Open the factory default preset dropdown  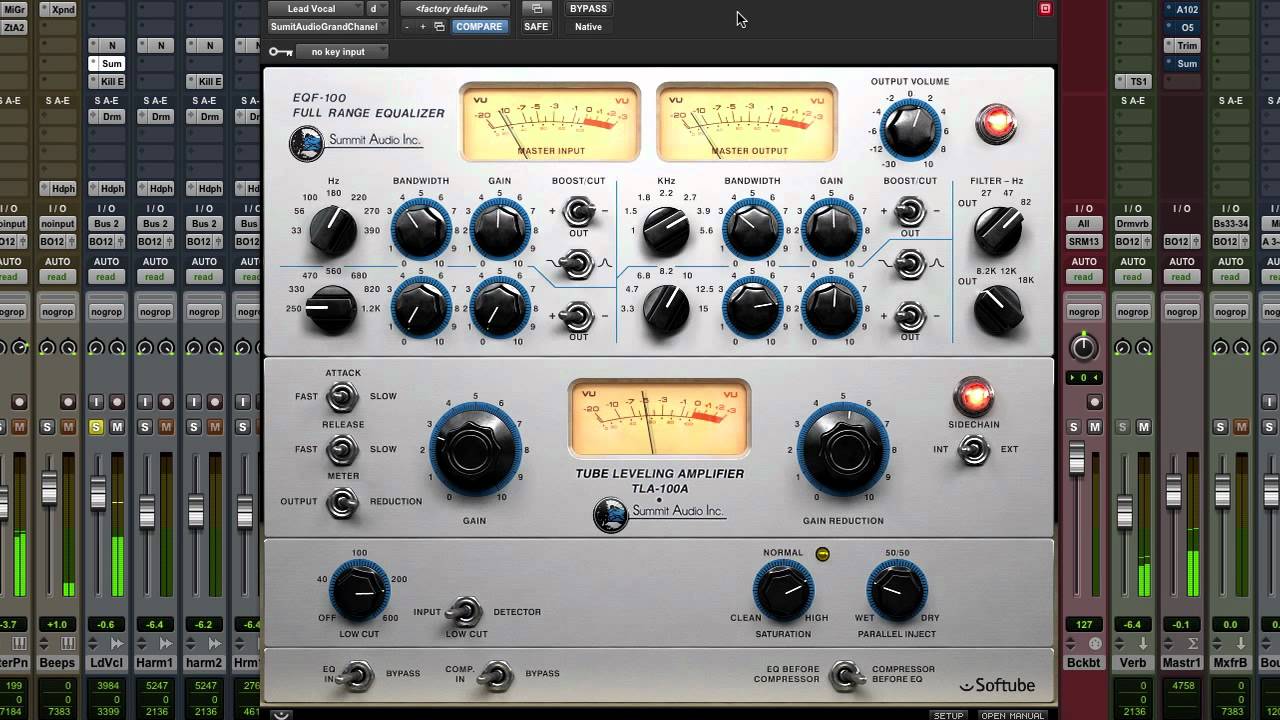click(x=455, y=9)
